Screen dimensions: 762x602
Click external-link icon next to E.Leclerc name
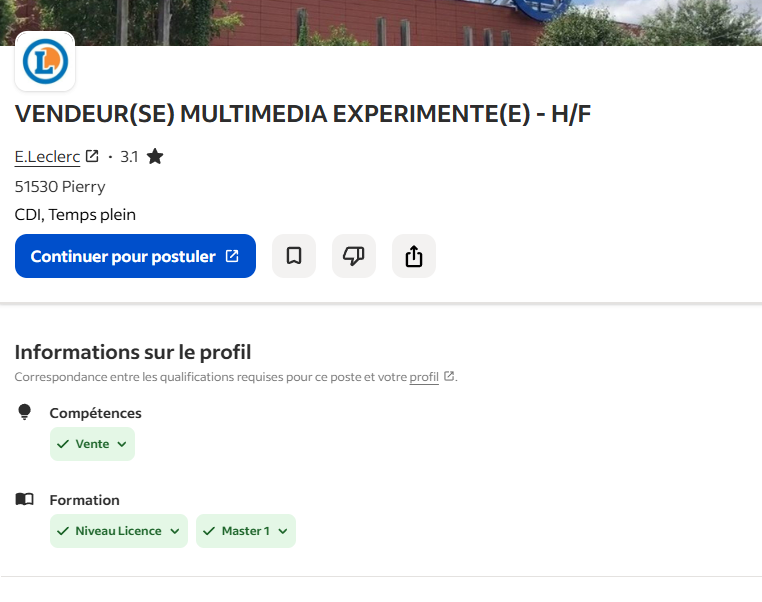coord(92,156)
